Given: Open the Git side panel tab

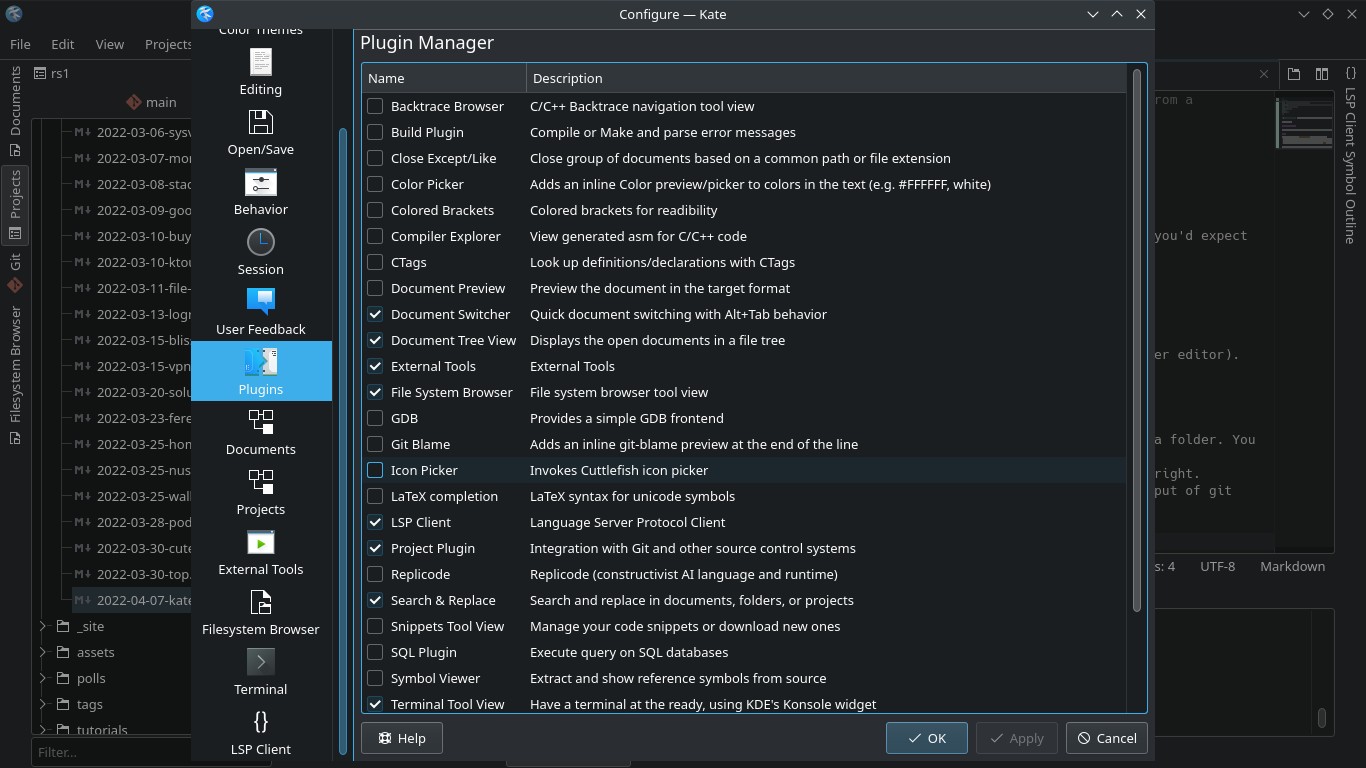Looking at the screenshot, I should (15, 272).
